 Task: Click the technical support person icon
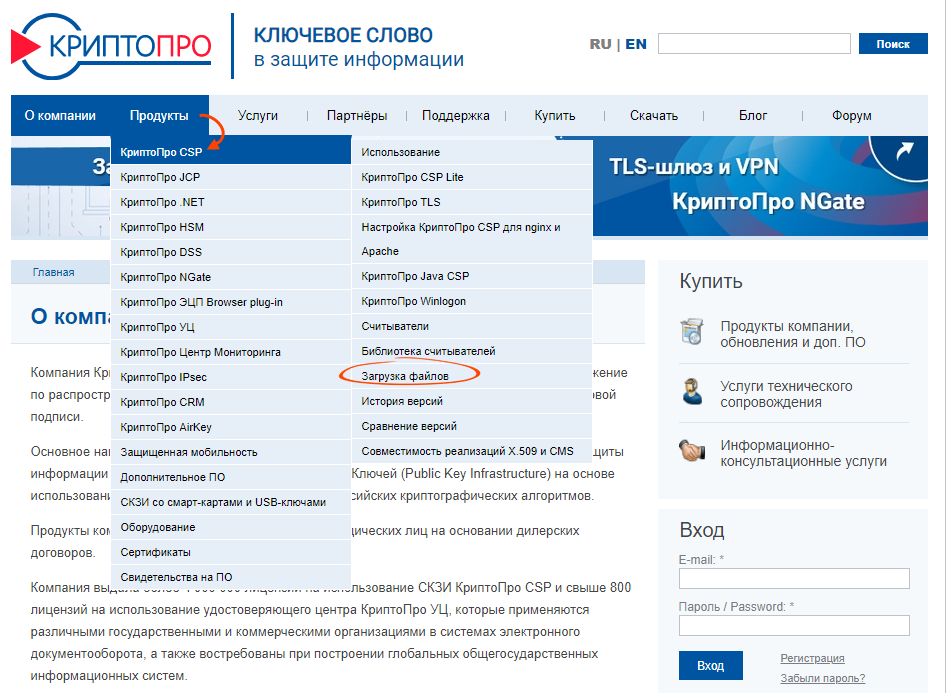[x=692, y=391]
